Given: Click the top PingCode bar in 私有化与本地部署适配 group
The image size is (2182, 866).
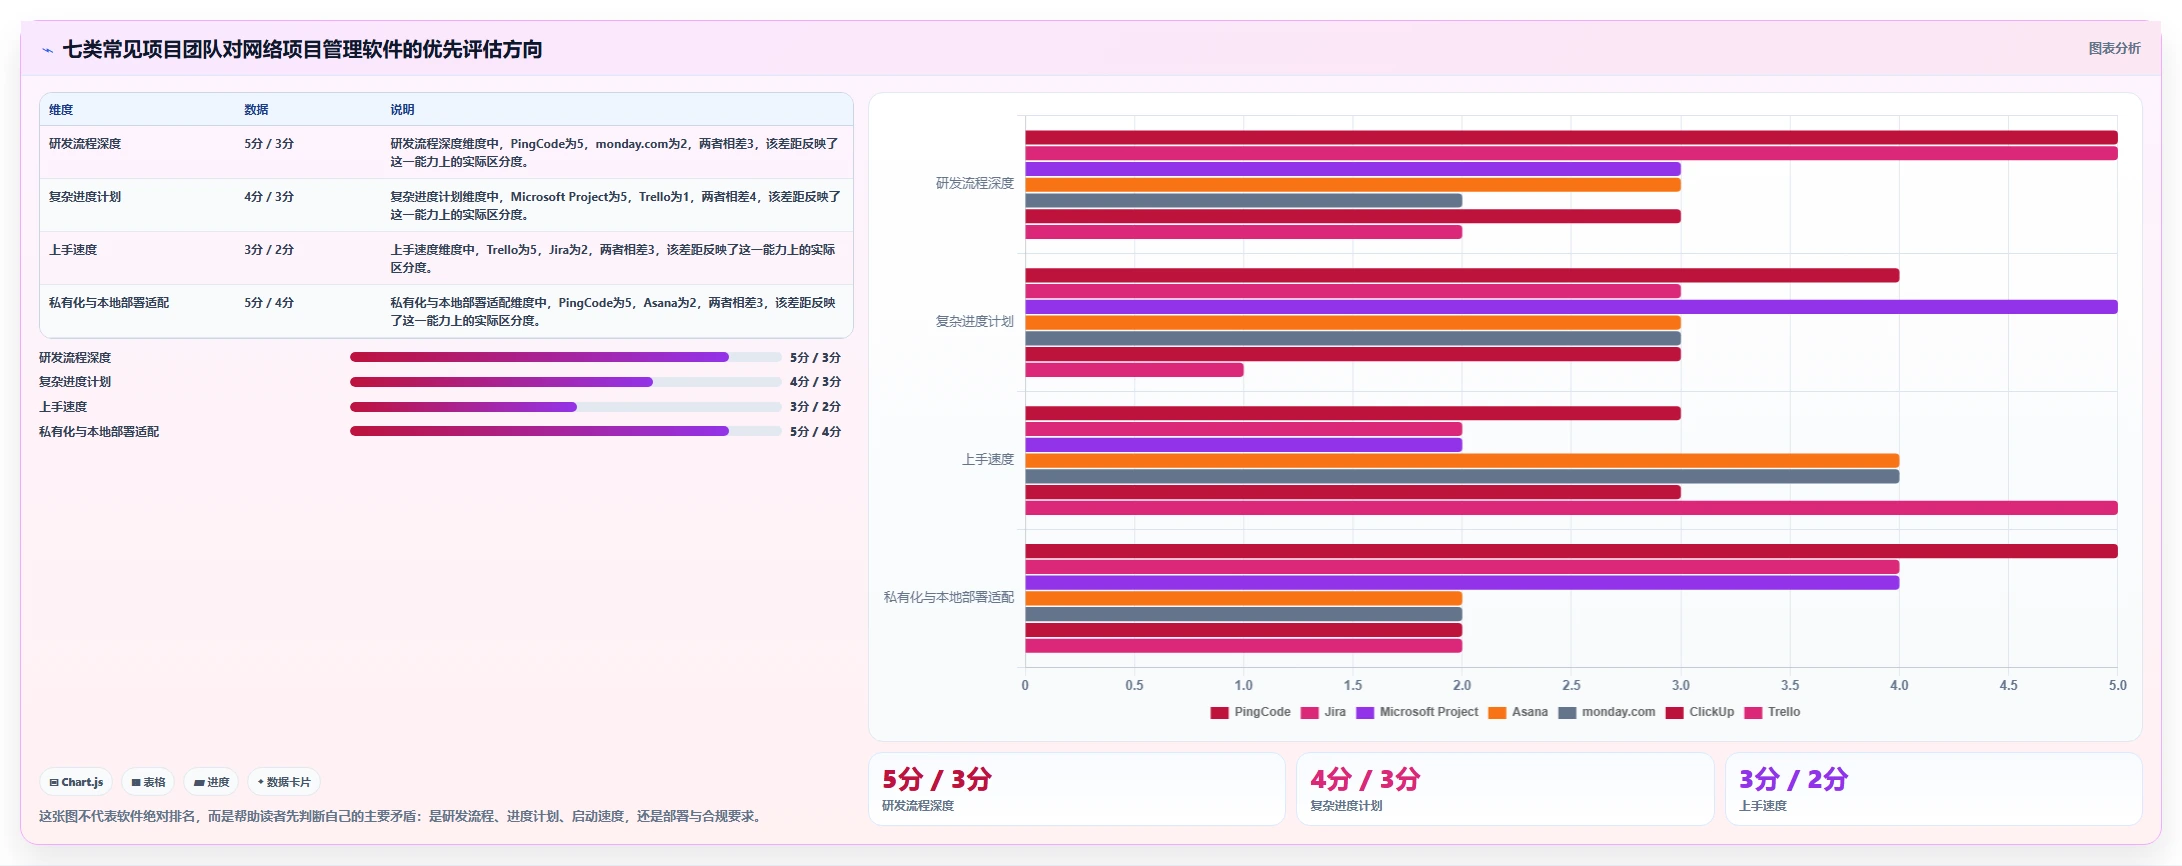Looking at the screenshot, I should [x=1571, y=551].
